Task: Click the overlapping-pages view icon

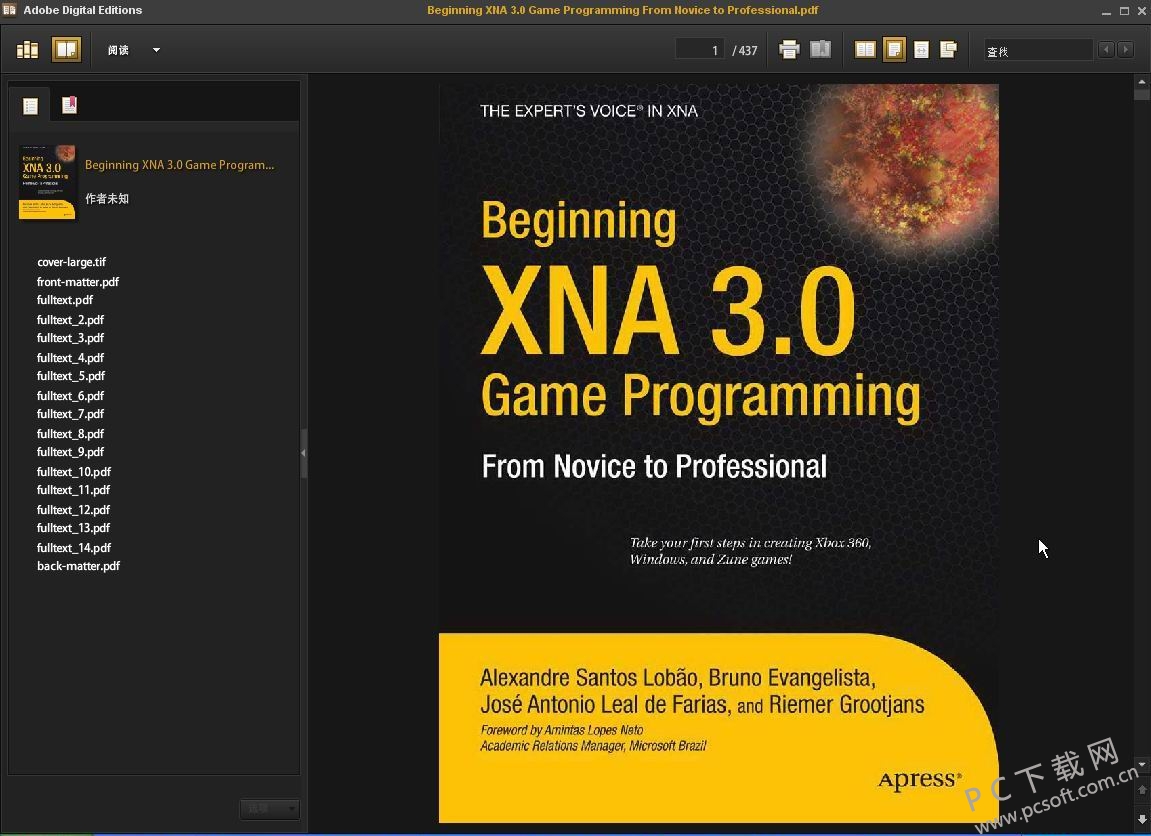Action: (948, 49)
